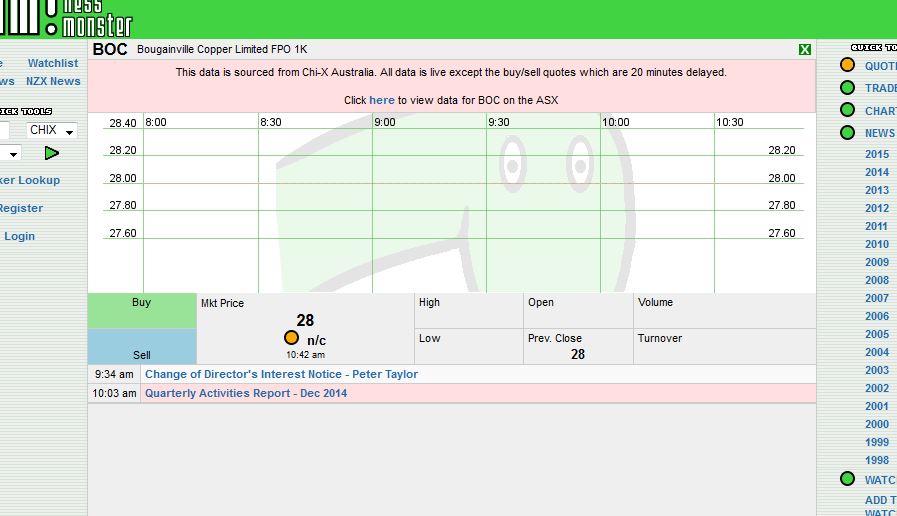This screenshot has height=516, width=897.
Task: Select news year 2002
Action: click(877, 388)
